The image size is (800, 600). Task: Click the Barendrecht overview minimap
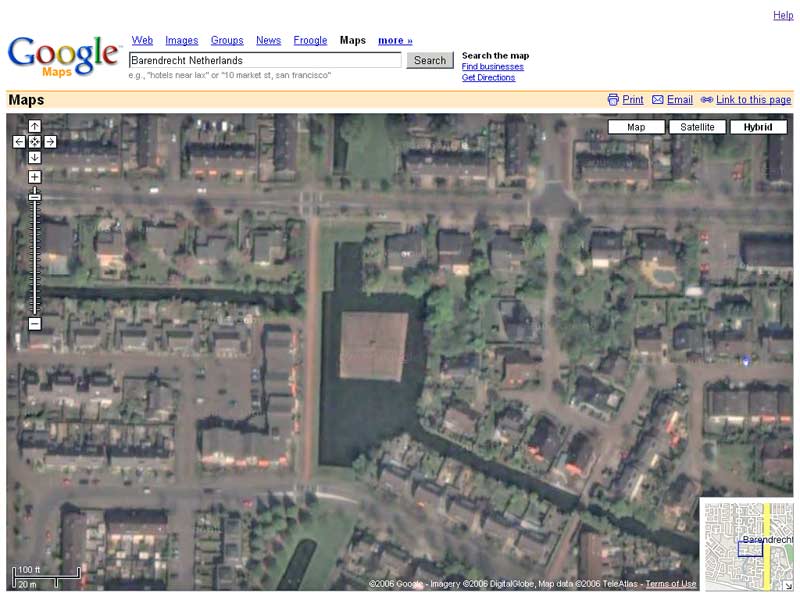pyautogui.click(x=747, y=545)
